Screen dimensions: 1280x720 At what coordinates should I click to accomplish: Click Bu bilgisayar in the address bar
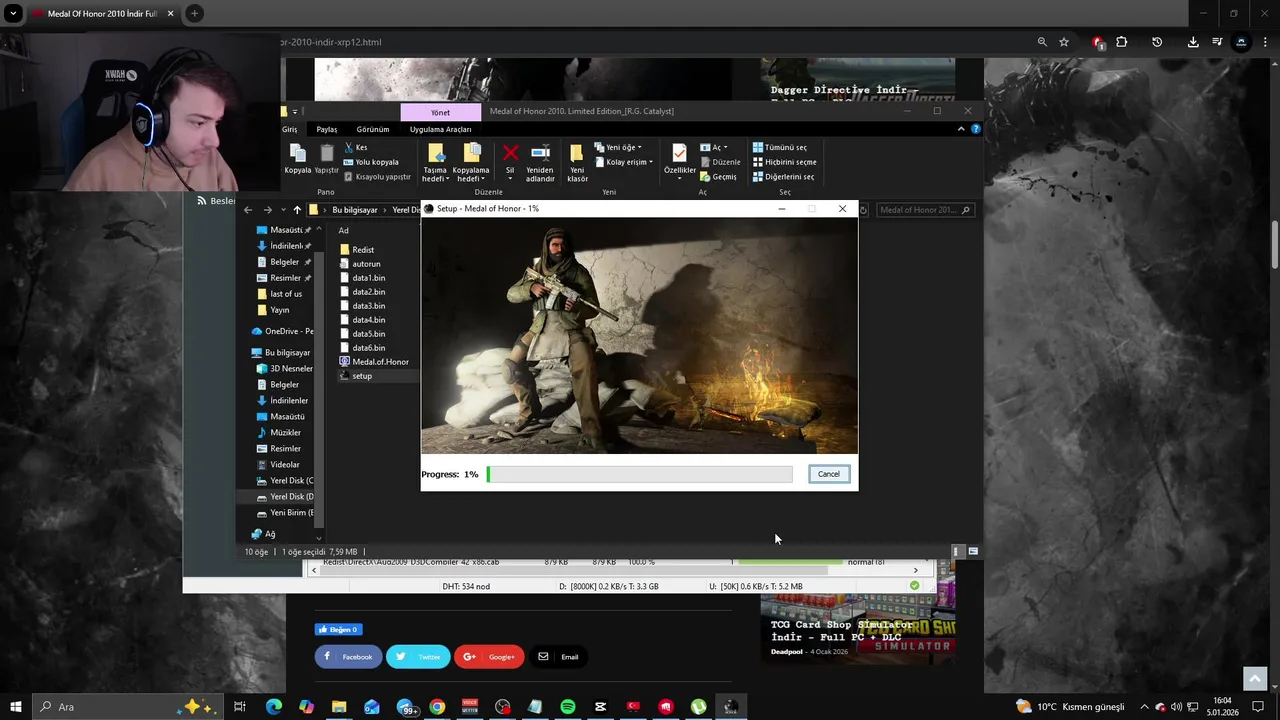[355, 210]
